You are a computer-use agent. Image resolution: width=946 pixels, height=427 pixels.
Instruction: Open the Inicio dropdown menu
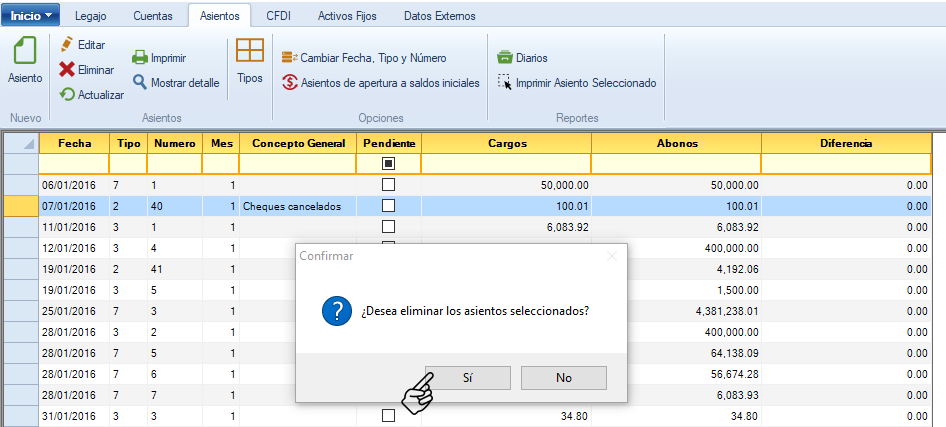(31, 15)
